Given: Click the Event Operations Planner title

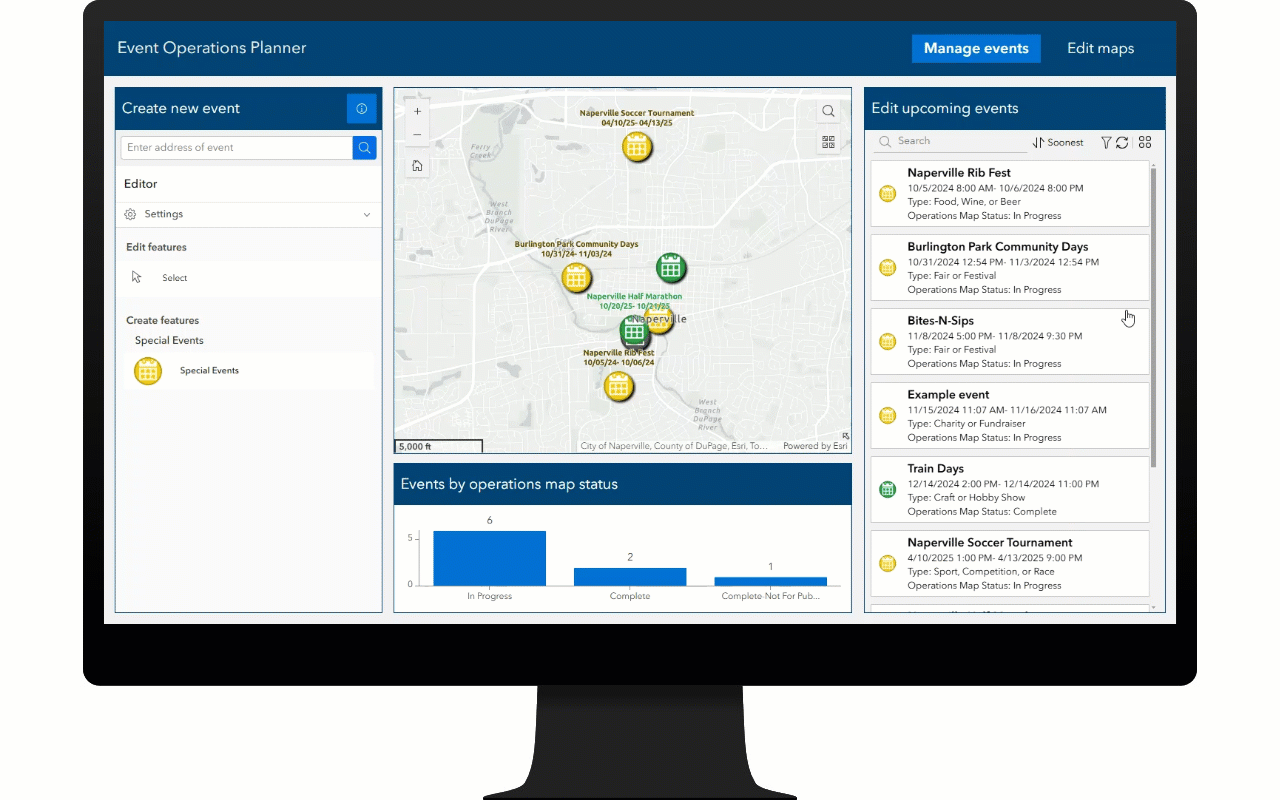Looking at the screenshot, I should point(212,48).
